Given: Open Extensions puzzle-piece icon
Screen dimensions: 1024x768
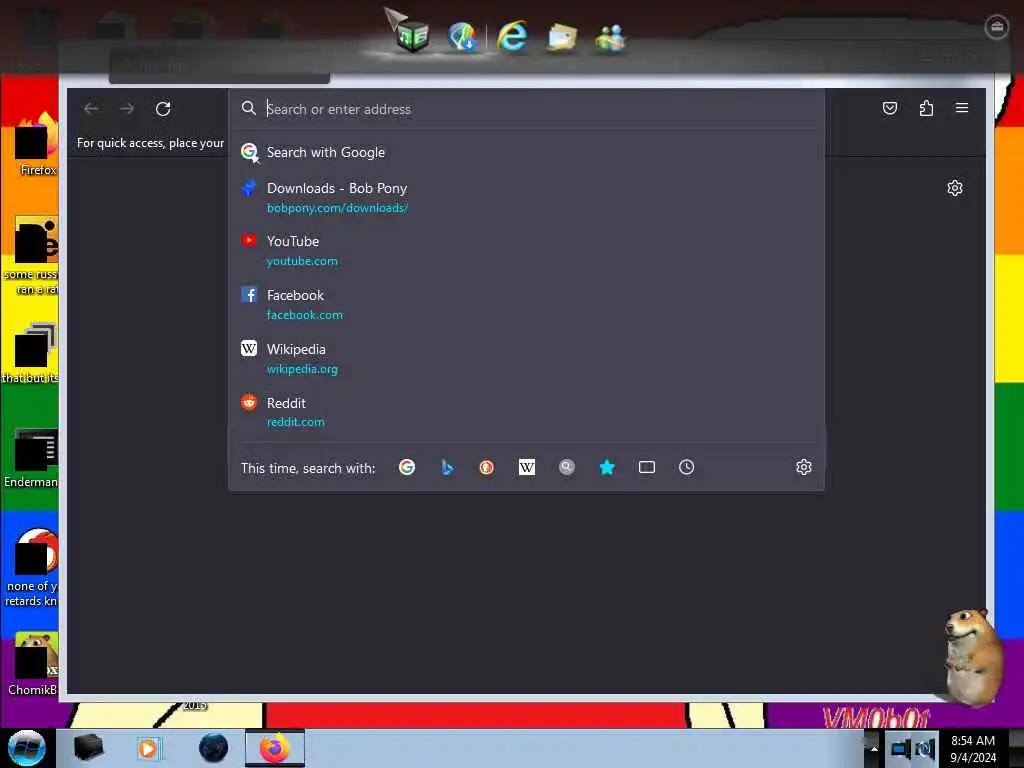Looking at the screenshot, I should tap(926, 108).
